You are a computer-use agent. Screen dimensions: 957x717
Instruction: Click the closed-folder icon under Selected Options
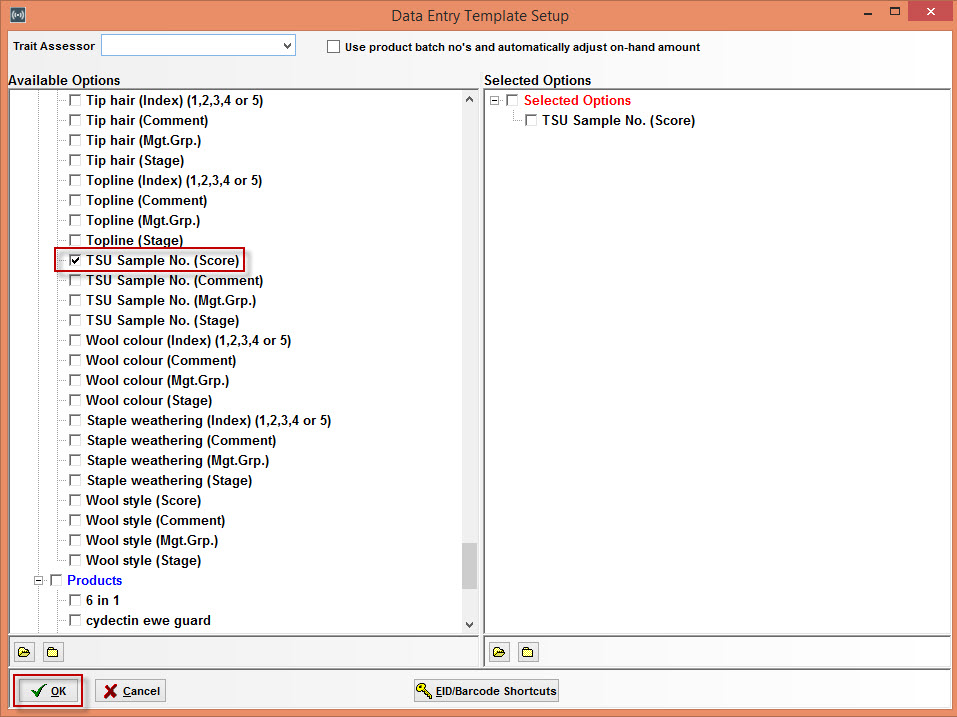tap(527, 652)
